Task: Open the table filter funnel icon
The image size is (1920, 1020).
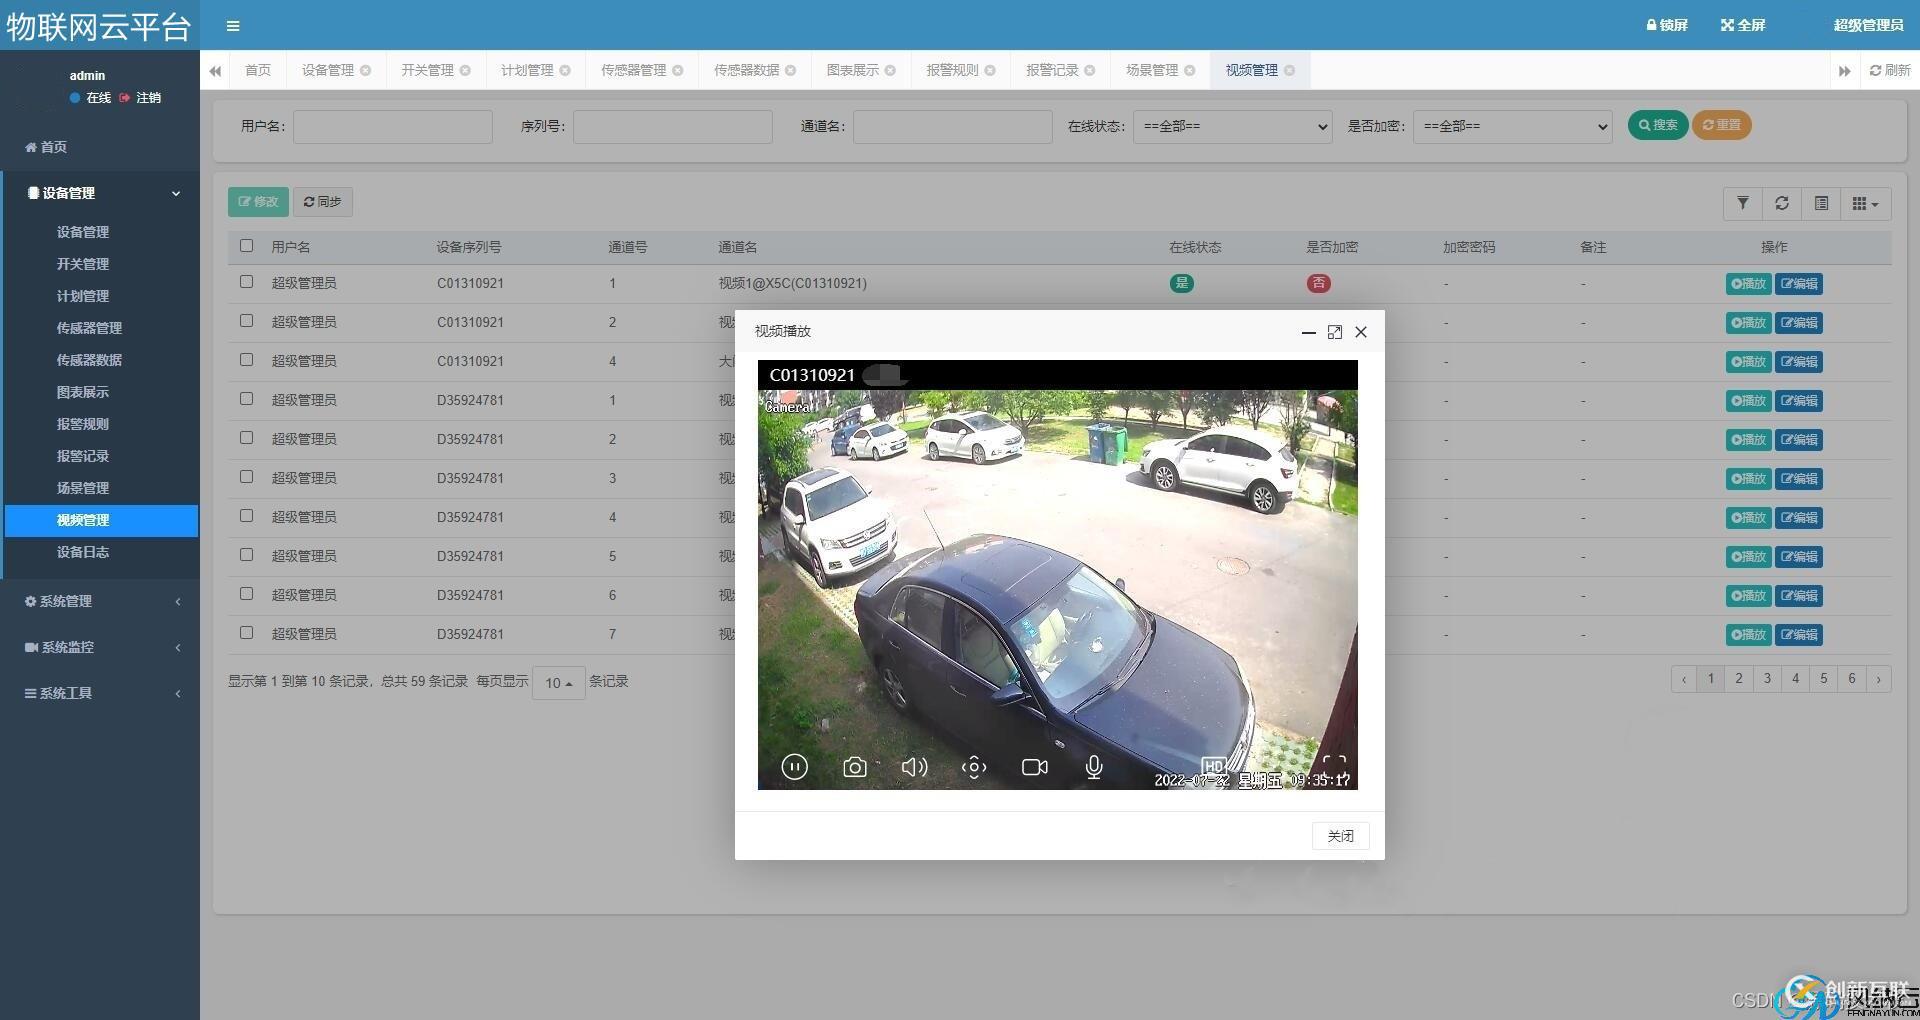Action: click(x=1743, y=203)
